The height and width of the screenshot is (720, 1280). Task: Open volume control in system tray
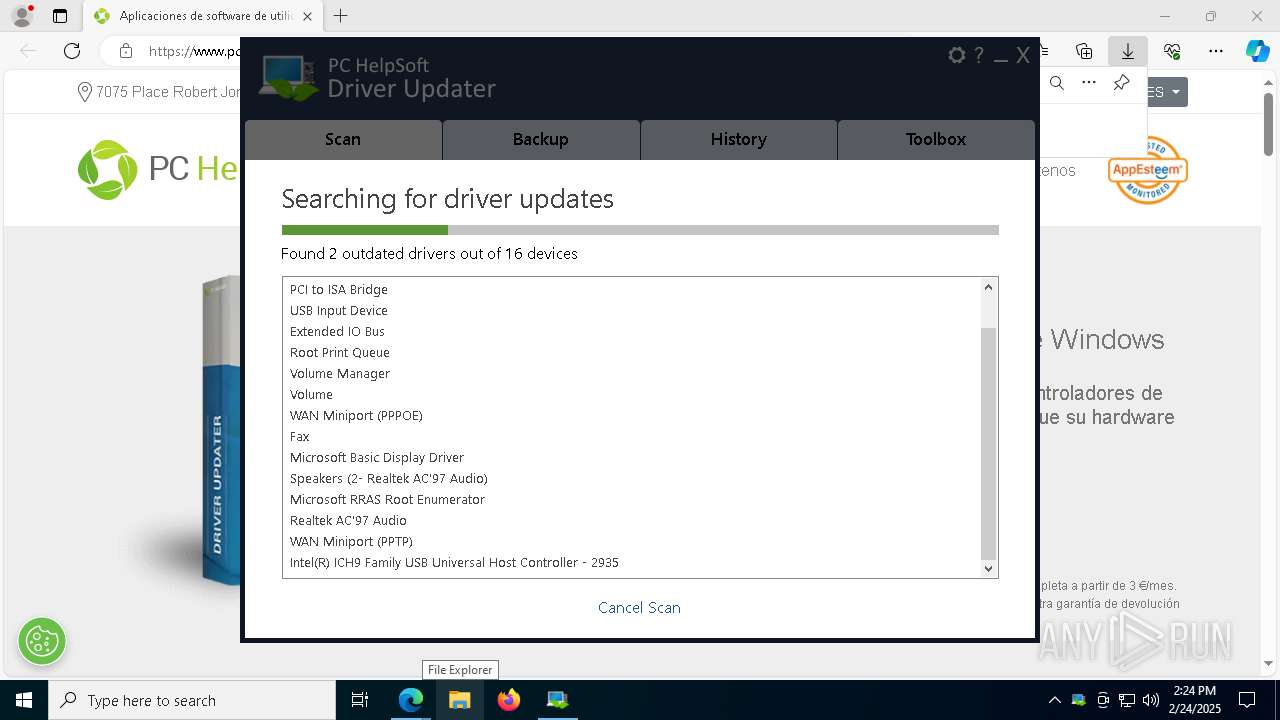(1150, 700)
